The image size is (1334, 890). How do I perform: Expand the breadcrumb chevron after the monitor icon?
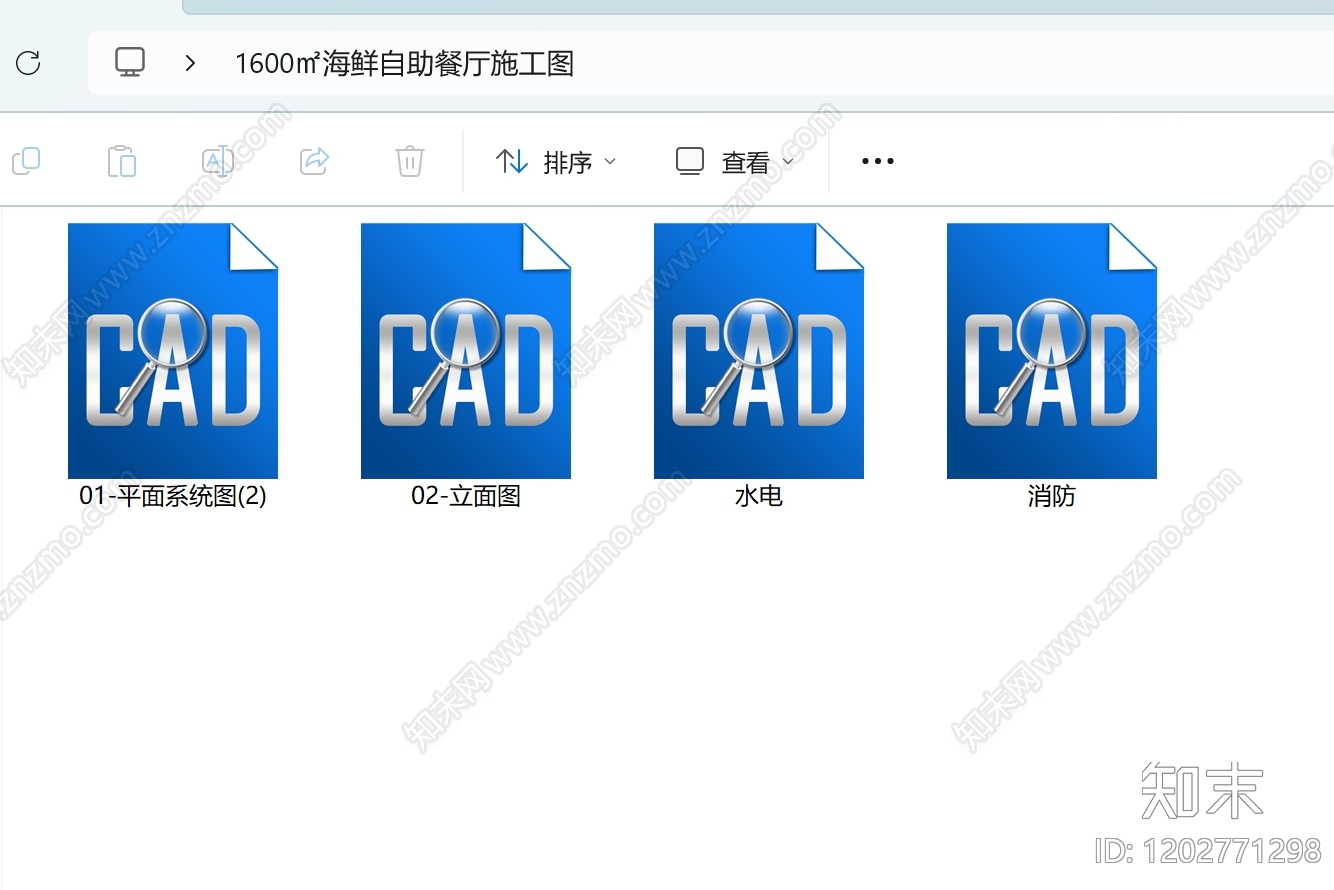pos(190,63)
